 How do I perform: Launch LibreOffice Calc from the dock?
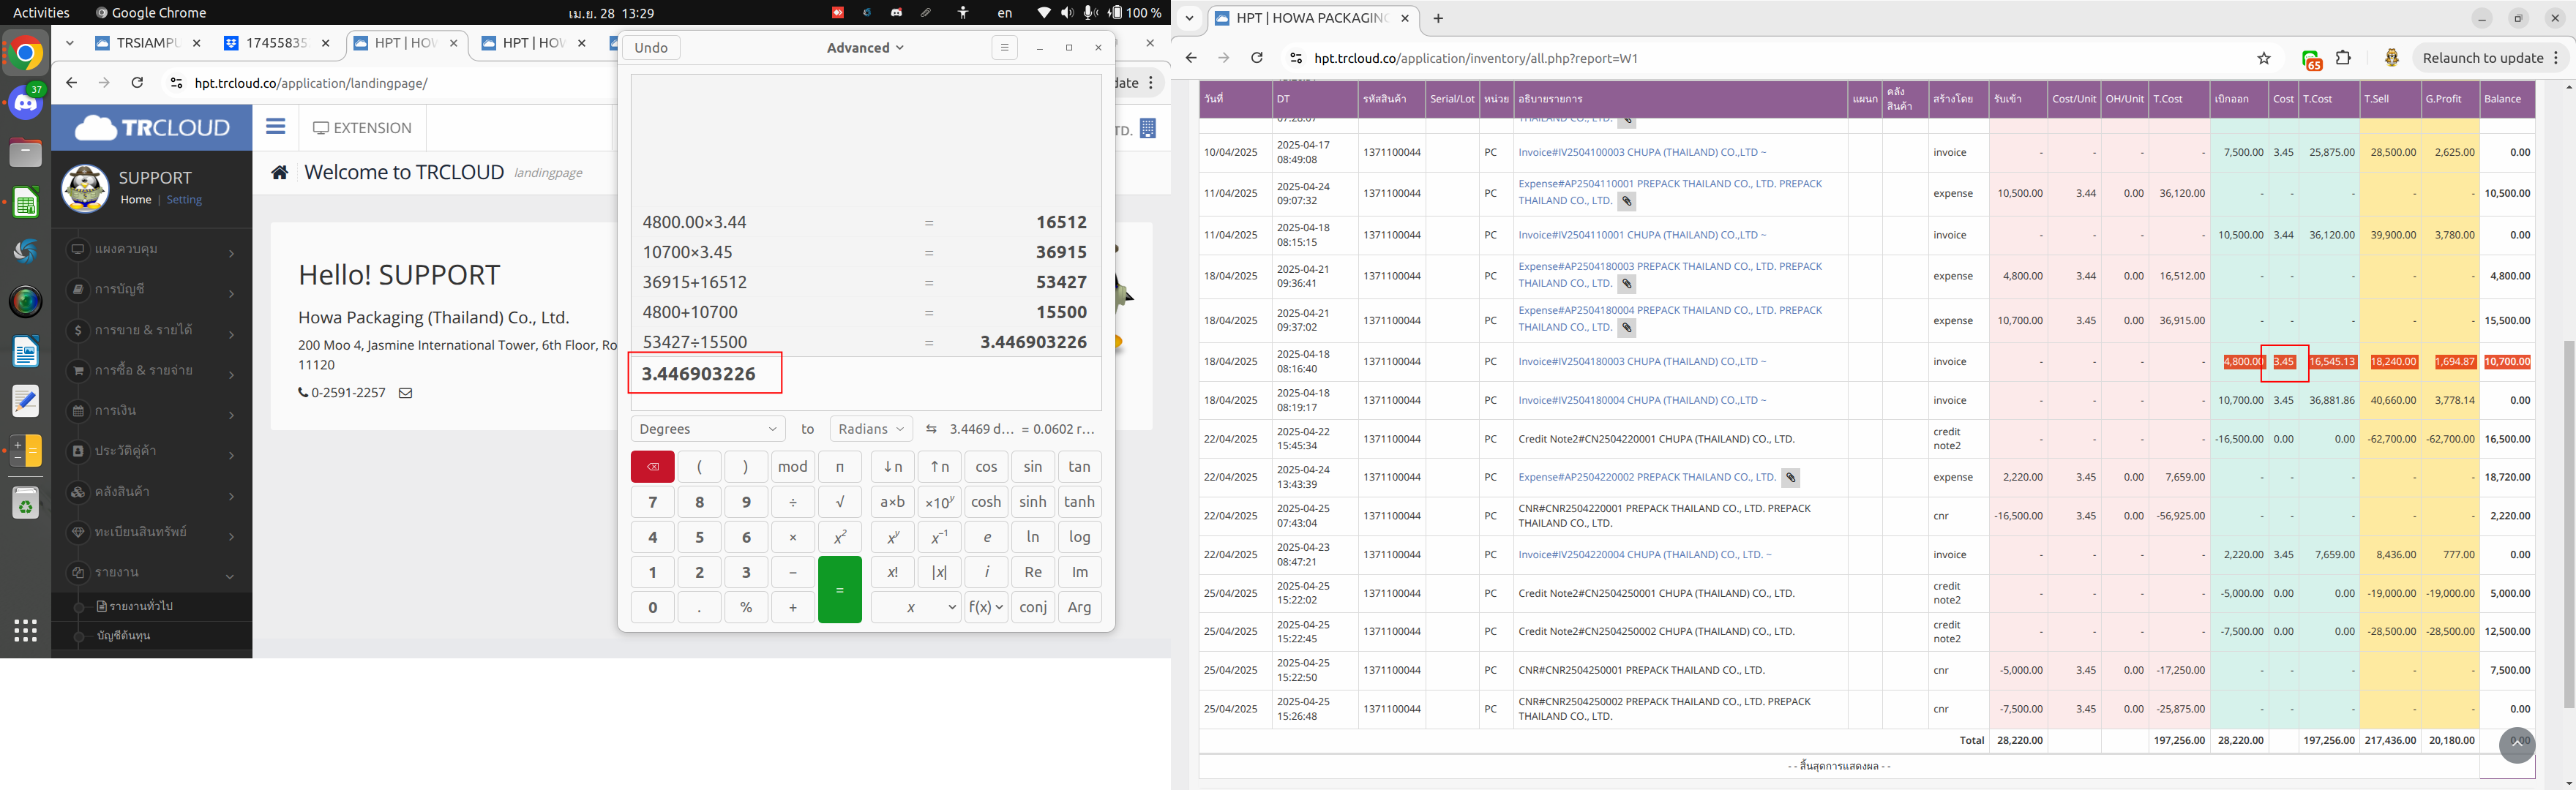point(26,203)
